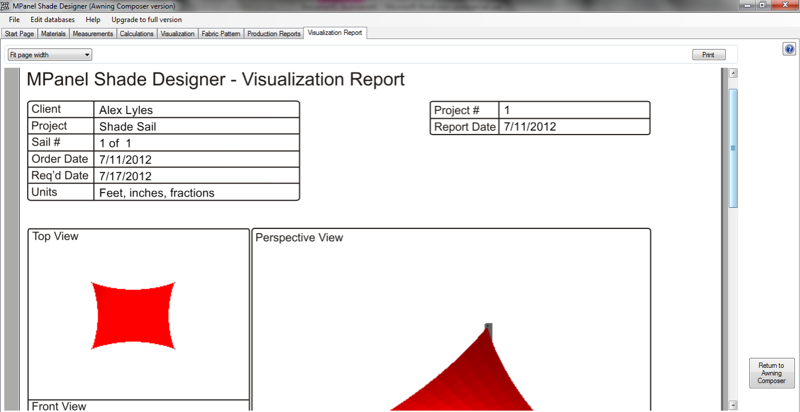This screenshot has height=412, width=800.
Task: Click the blue help question mark icon
Action: point(790,49)
